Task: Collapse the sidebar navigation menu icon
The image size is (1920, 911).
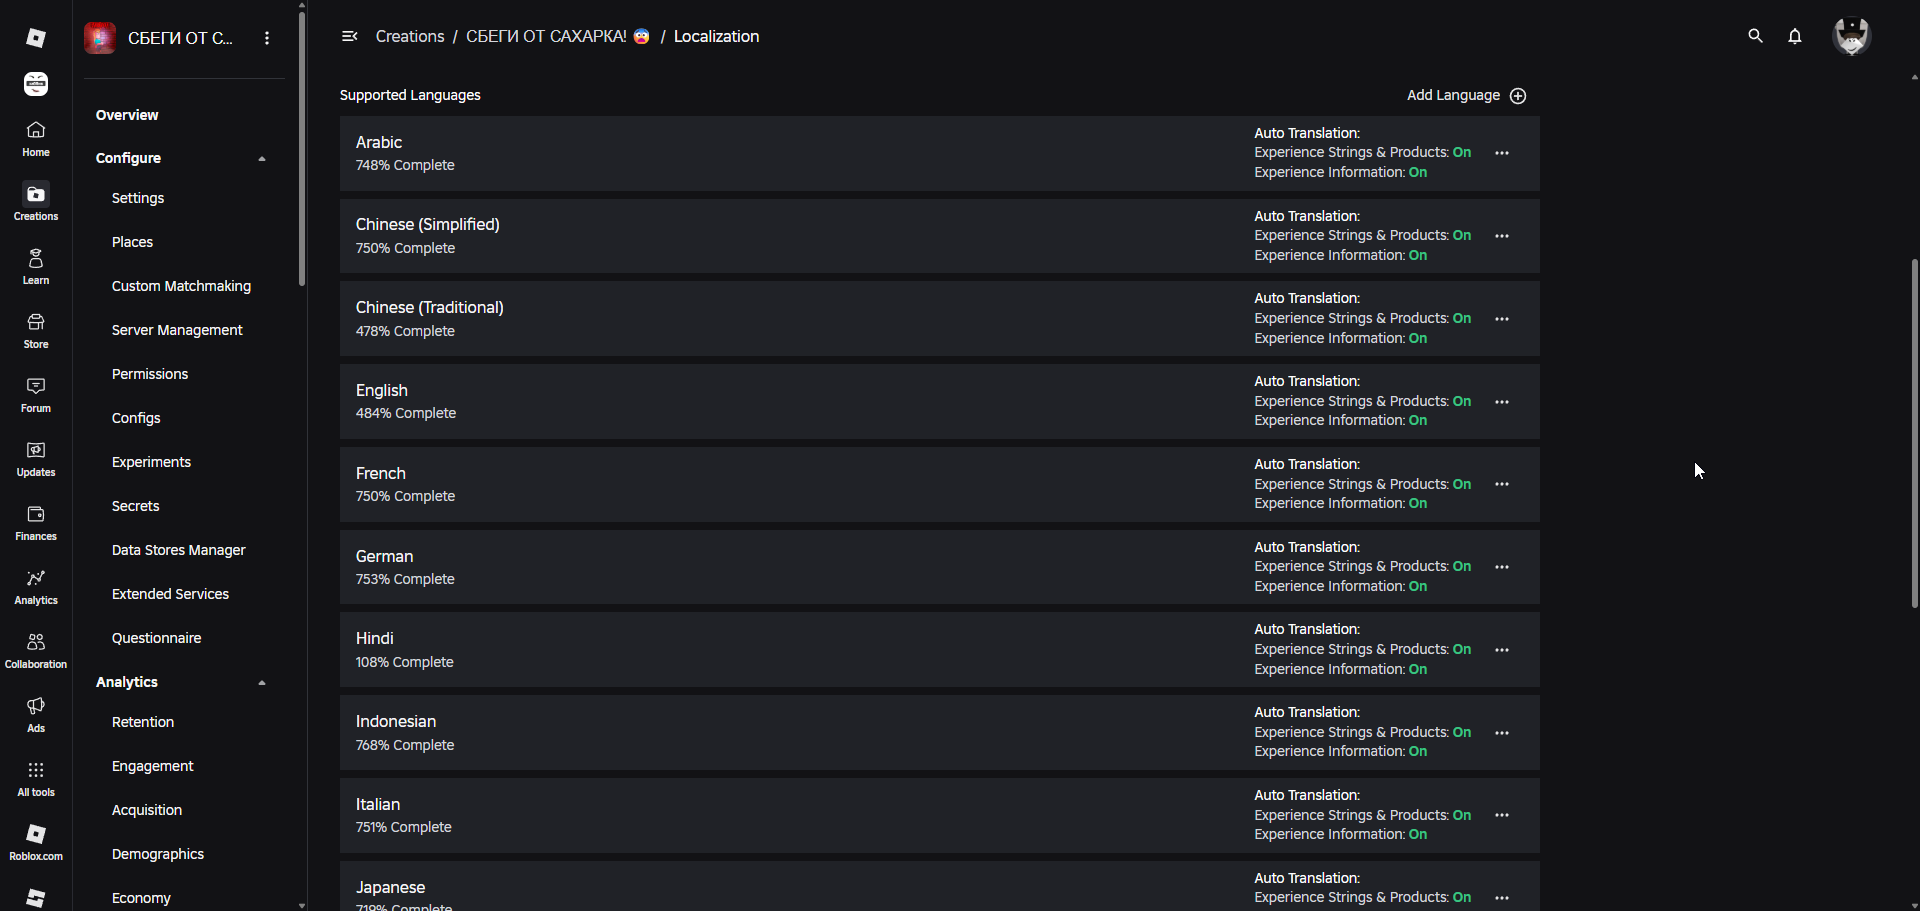Action: point(349,36)
